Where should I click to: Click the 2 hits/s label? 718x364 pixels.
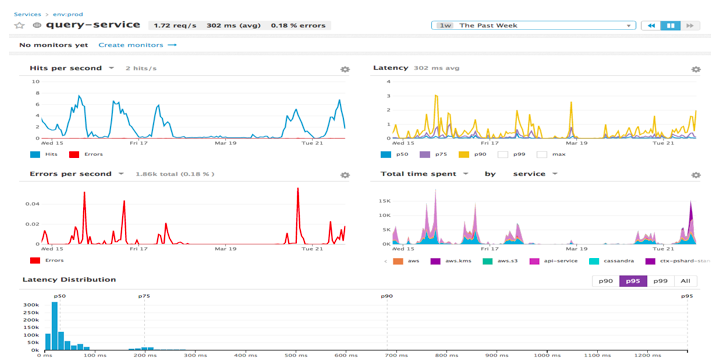coord(141,68)
